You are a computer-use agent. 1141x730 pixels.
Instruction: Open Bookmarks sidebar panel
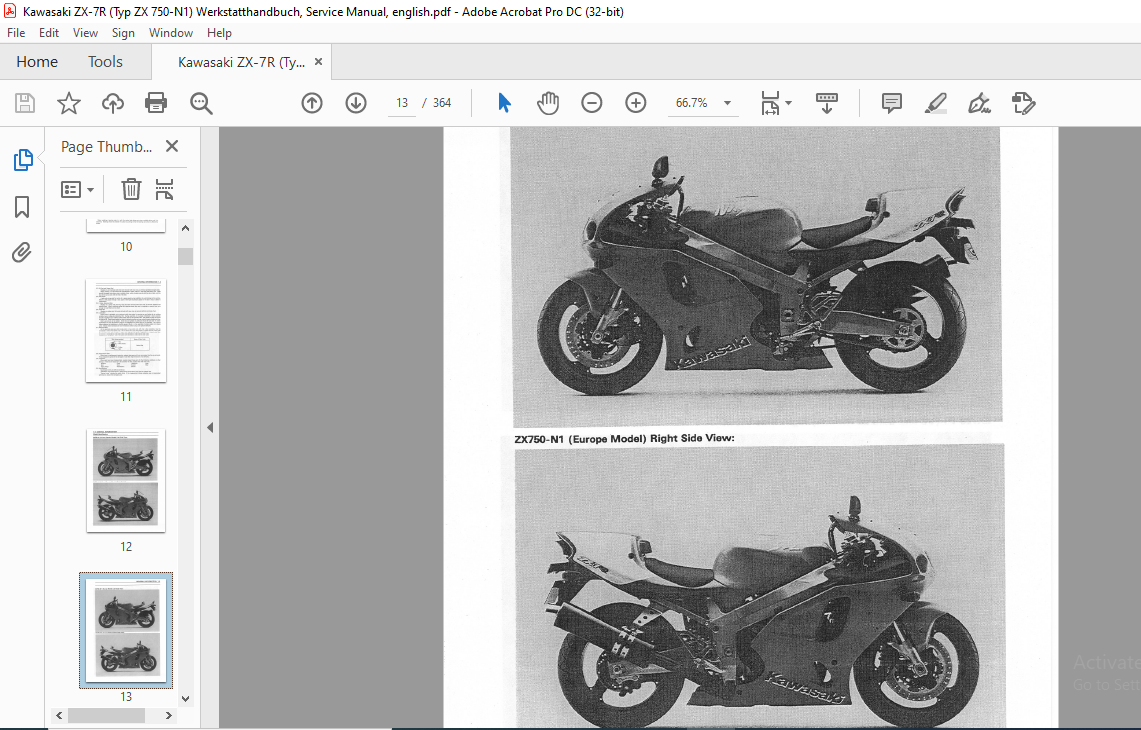22,207
